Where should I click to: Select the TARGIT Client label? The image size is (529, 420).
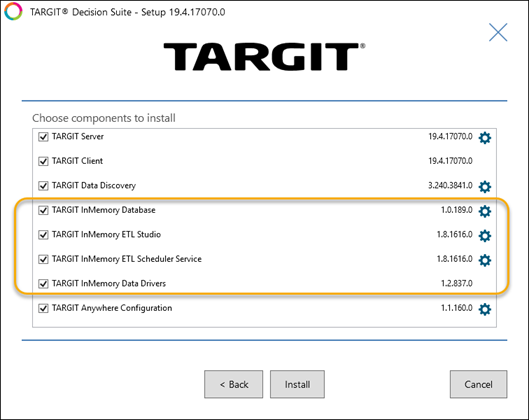77,161
